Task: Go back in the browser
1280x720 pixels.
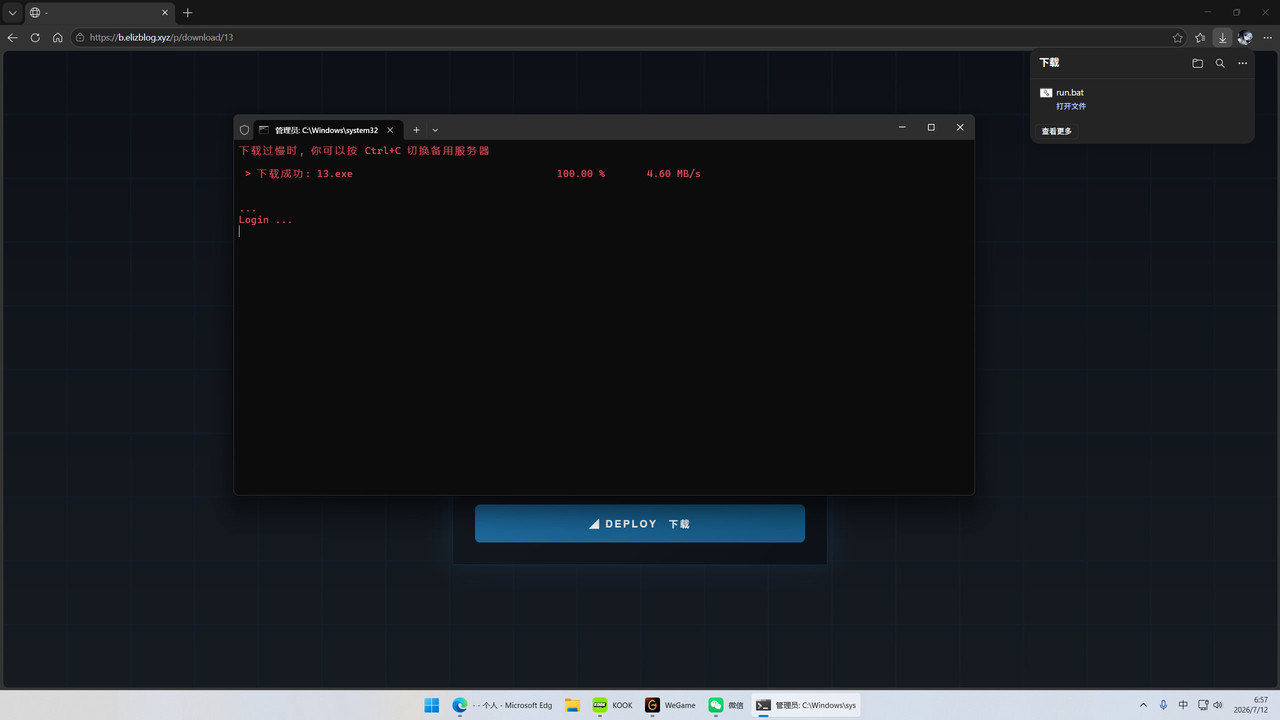Action: coord(13,37)
